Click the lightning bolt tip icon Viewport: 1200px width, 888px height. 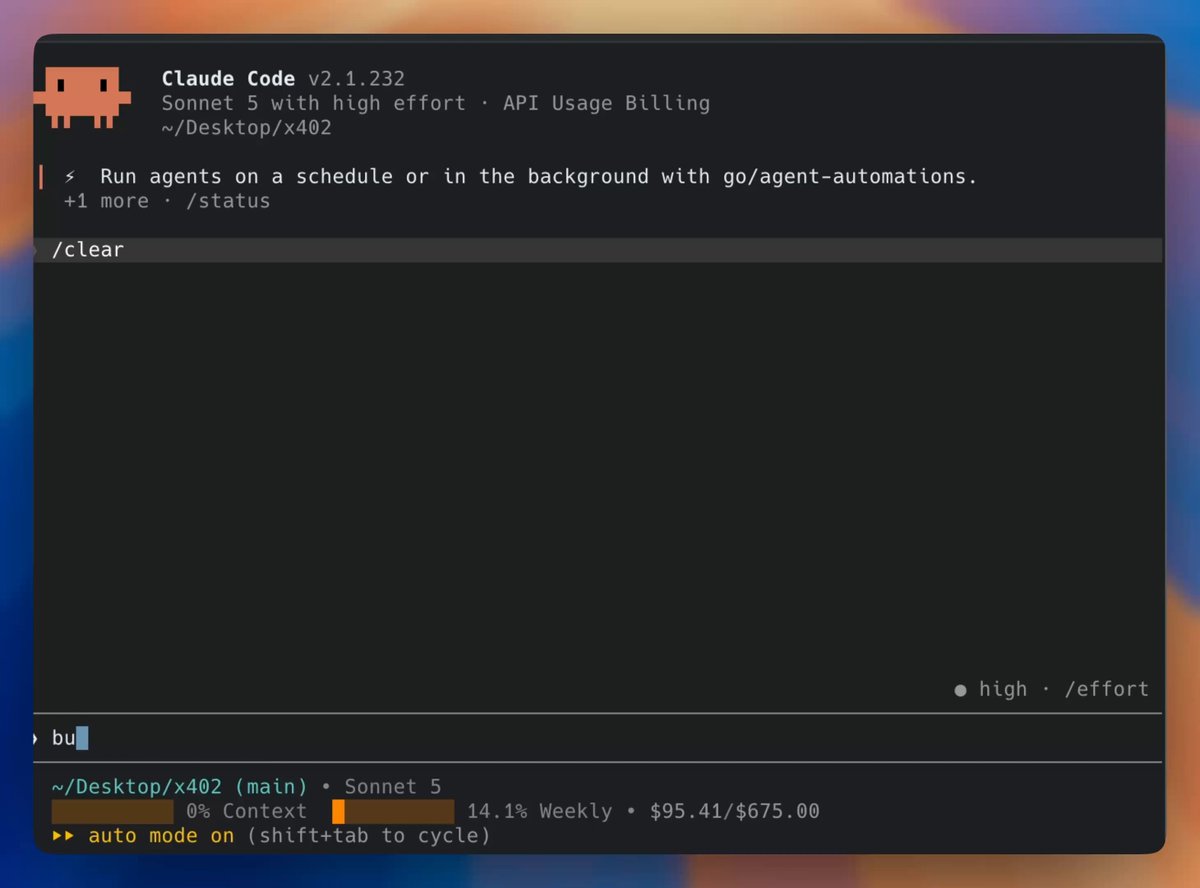click(x=70, y=177)
